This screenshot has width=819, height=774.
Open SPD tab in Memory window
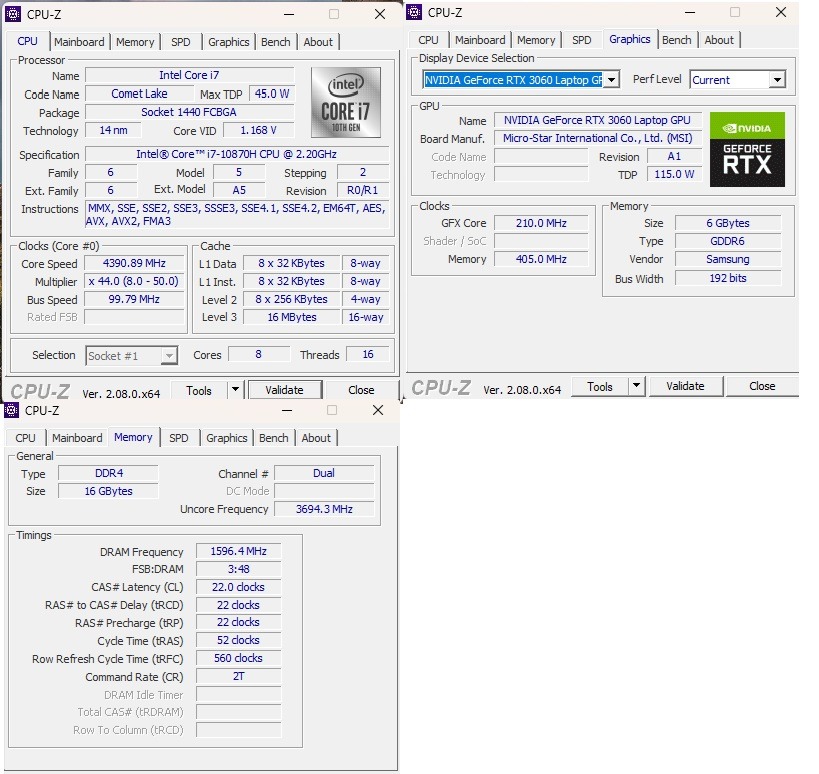point(179,438)
